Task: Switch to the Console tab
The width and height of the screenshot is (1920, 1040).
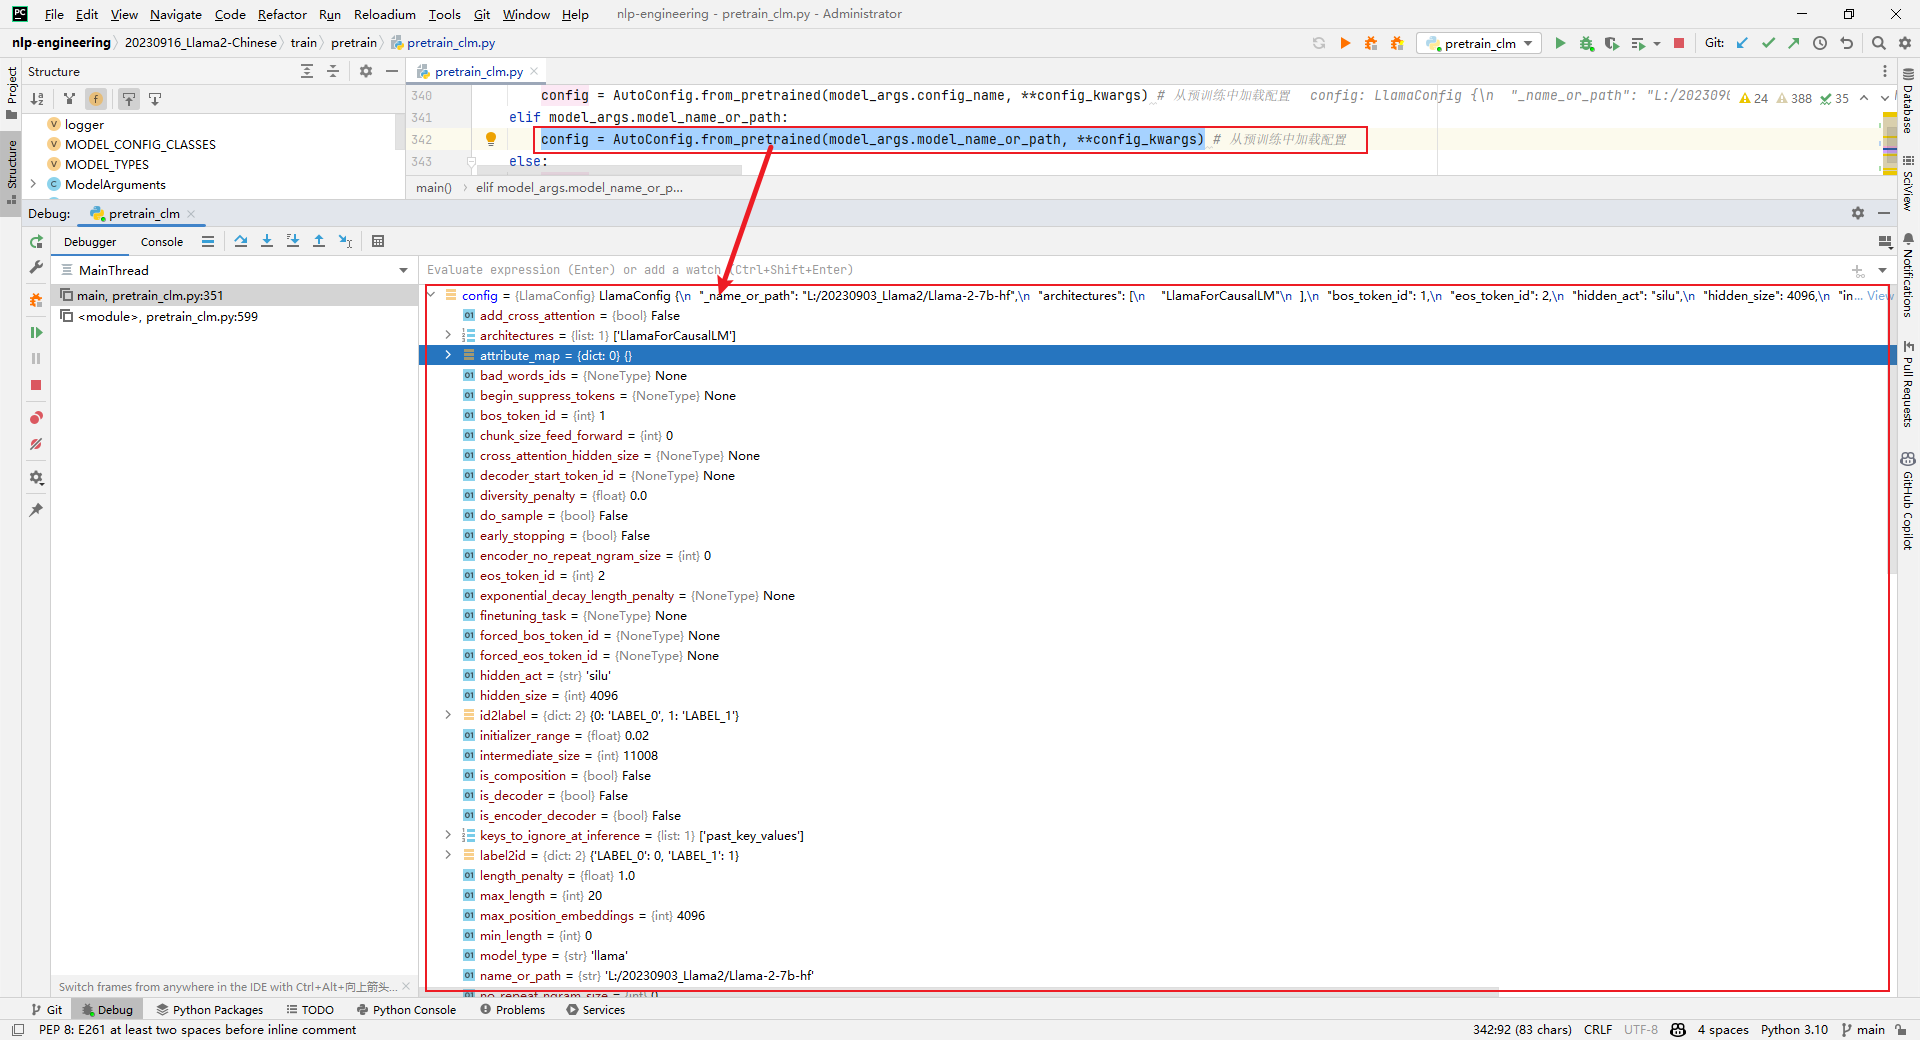Action: point(162,242)
